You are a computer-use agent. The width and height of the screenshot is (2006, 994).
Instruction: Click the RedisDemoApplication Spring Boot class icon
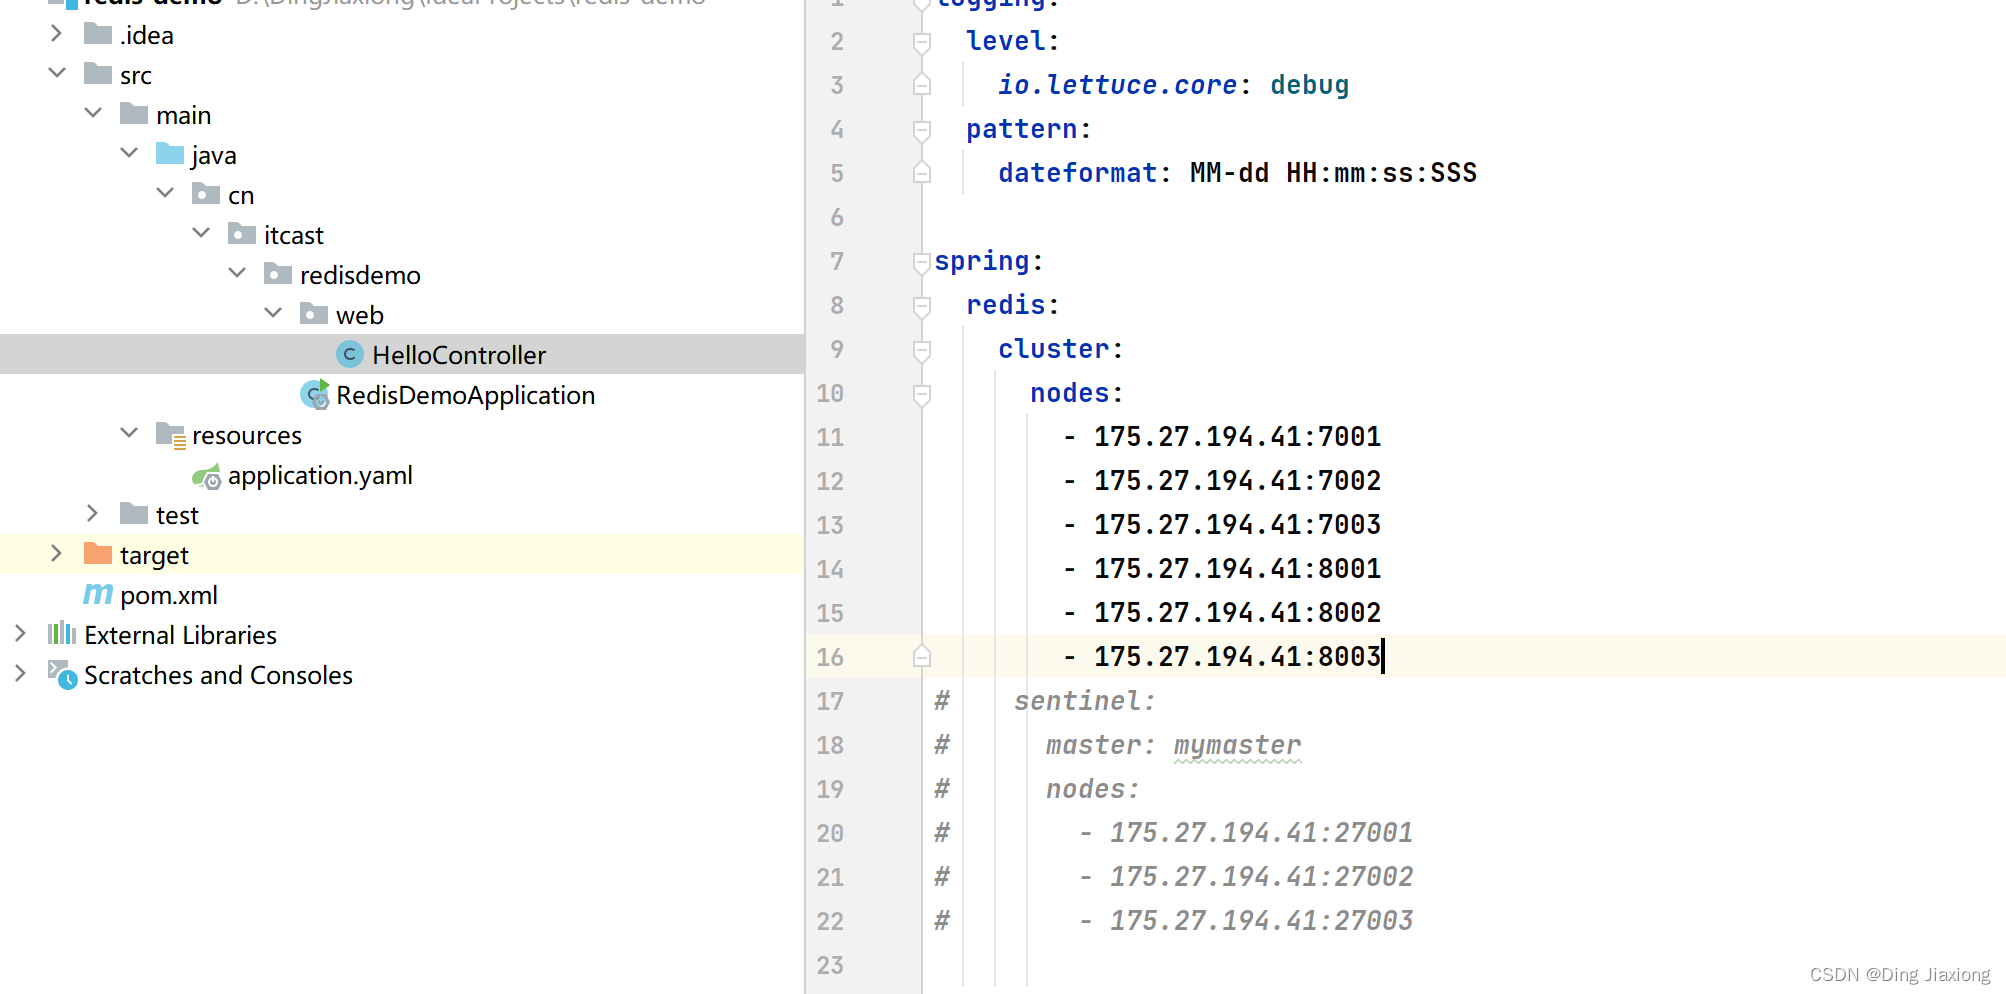point(316,394)
